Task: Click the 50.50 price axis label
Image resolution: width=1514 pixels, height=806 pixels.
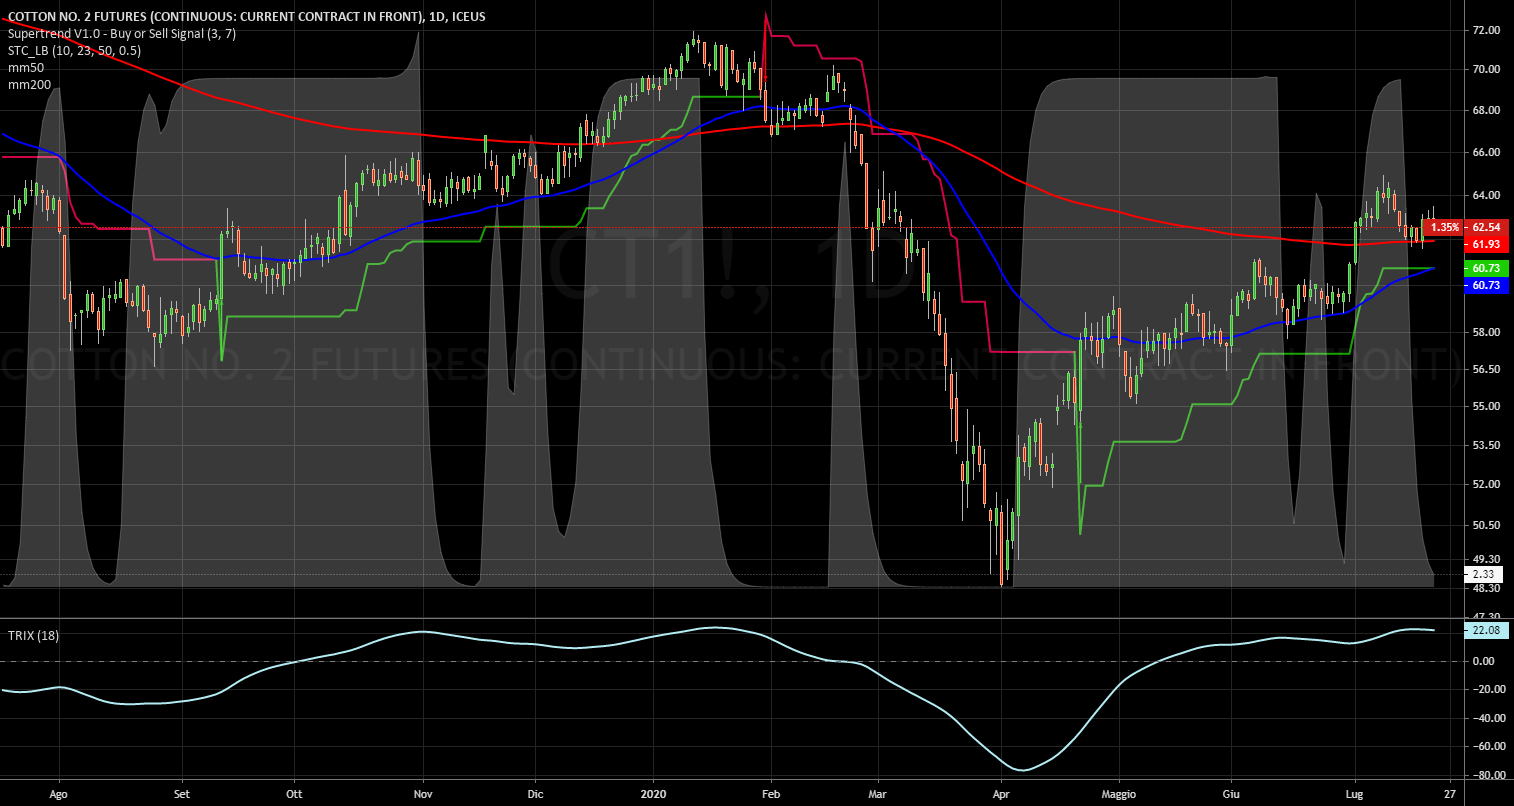Action: pos(1486,525)
